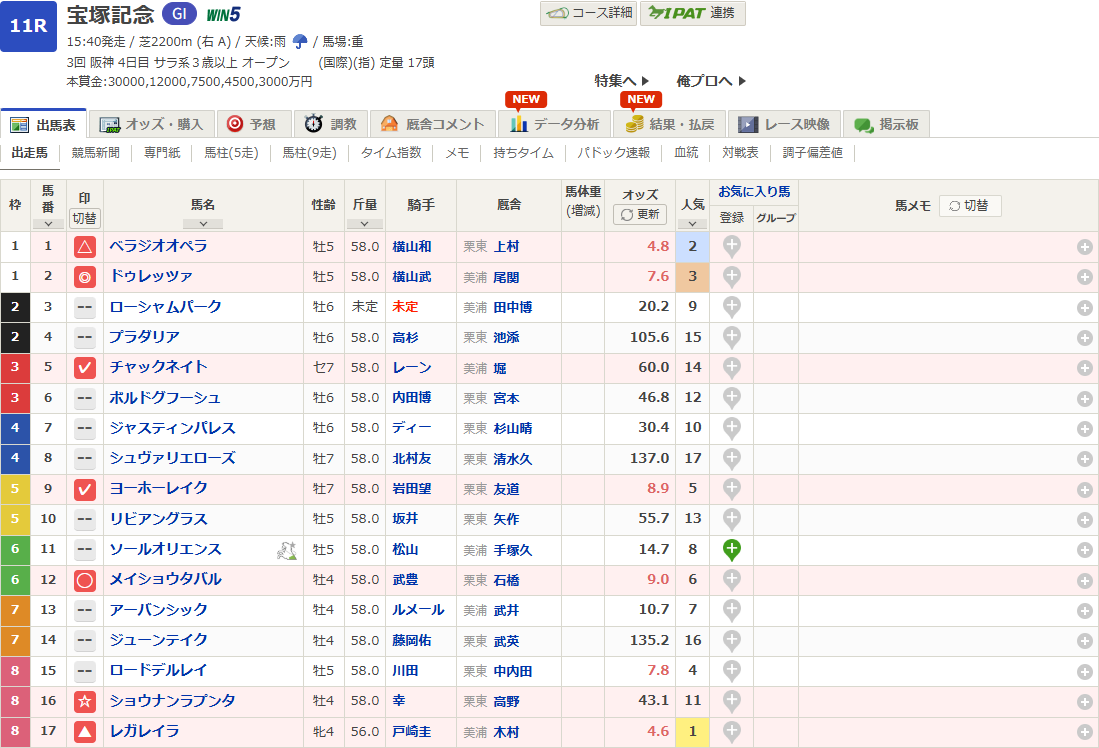Open jockey 武豊 profile link
The width and height of the screenshot is (1099, 748).
coord(408,580)
